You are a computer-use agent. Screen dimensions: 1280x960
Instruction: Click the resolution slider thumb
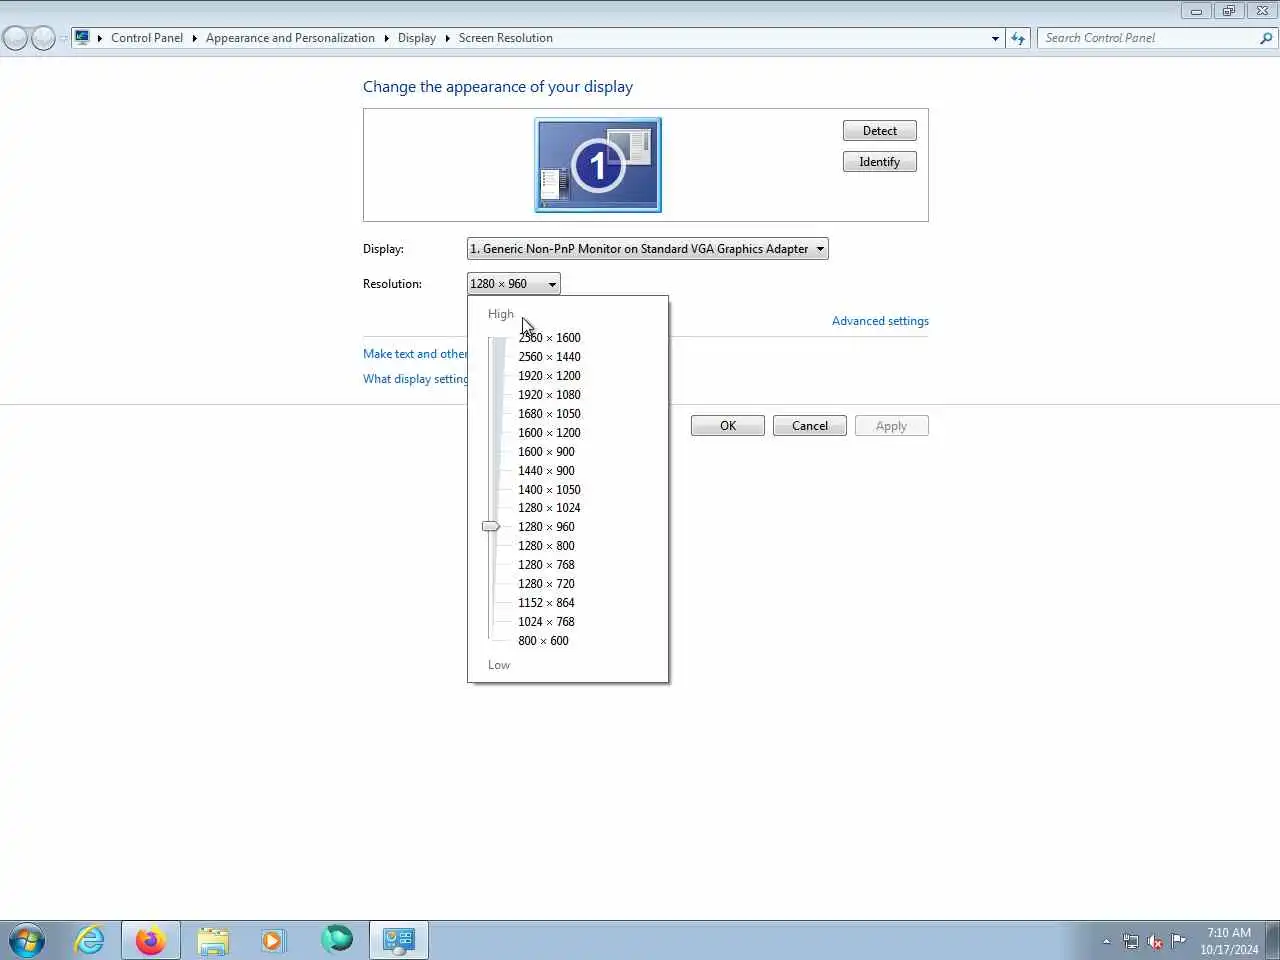coord(490,526)
